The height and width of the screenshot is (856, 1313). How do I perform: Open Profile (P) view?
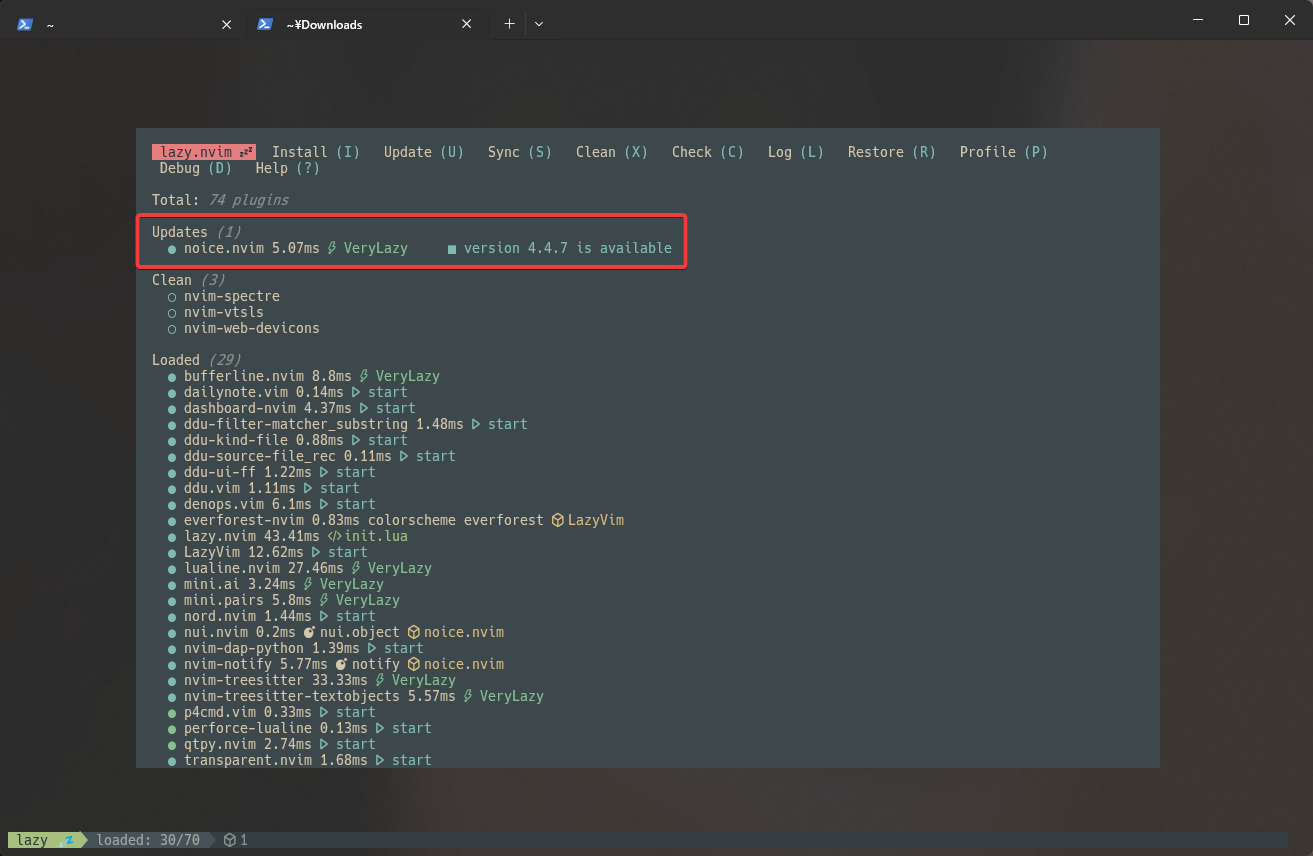tap(1004, 152)
